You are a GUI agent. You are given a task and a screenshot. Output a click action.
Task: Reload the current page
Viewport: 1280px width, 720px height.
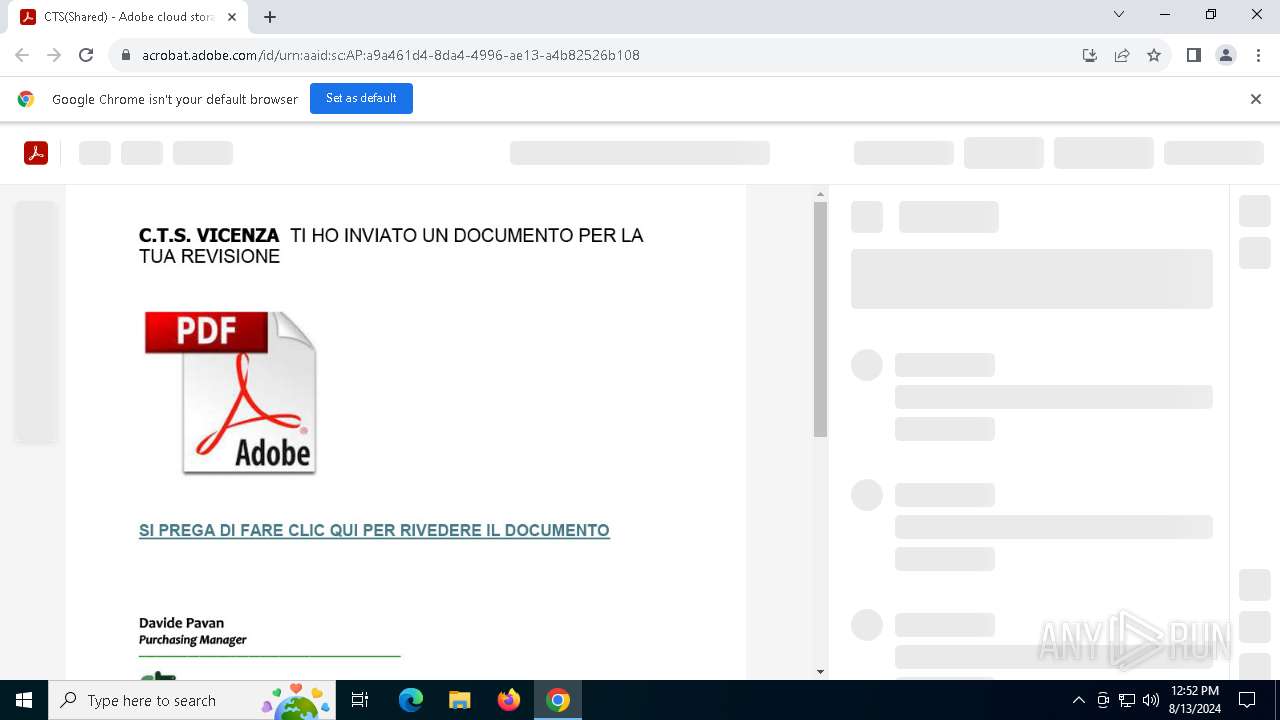(86, 55)
